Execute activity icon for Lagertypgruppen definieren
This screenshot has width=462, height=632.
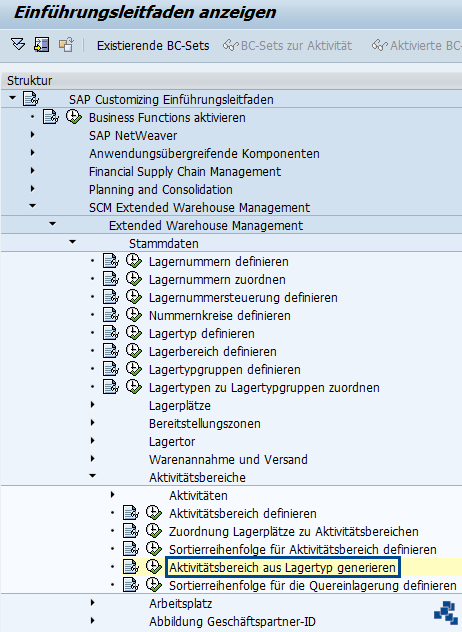click(x=134, y=369)
